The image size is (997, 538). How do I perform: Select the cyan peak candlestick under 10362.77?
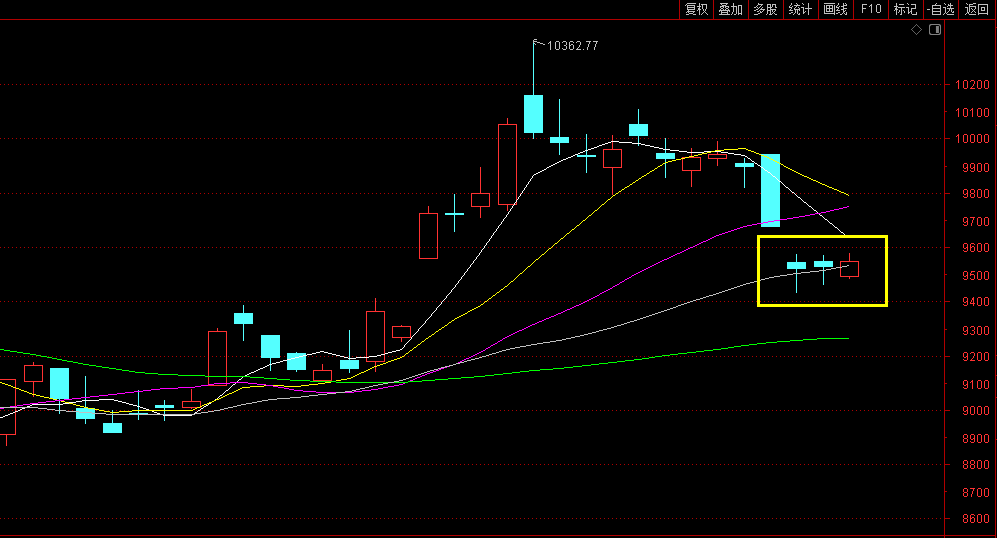[533, 114]
